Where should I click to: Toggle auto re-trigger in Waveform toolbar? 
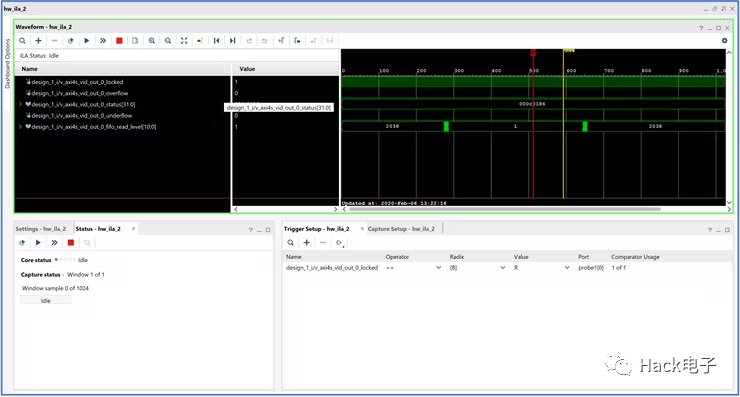70,41
